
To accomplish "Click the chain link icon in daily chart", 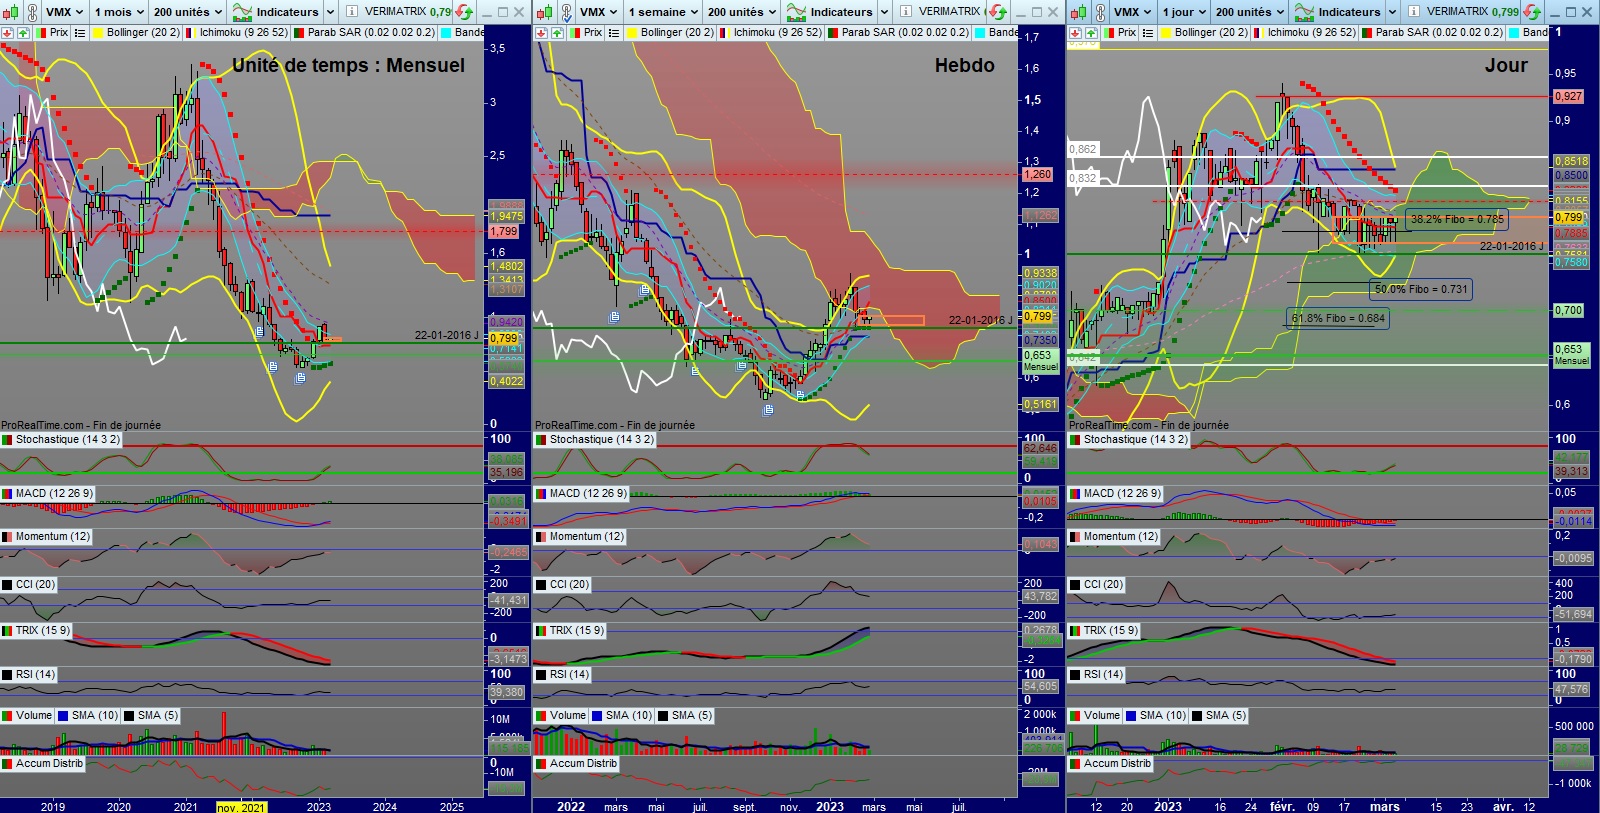I will click(1100, 12).
